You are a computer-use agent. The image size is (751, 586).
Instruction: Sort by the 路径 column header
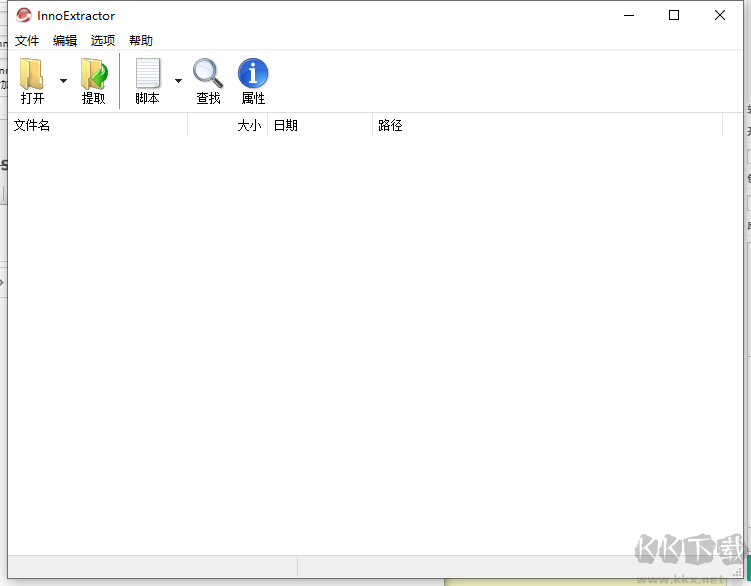pos(547,126)
